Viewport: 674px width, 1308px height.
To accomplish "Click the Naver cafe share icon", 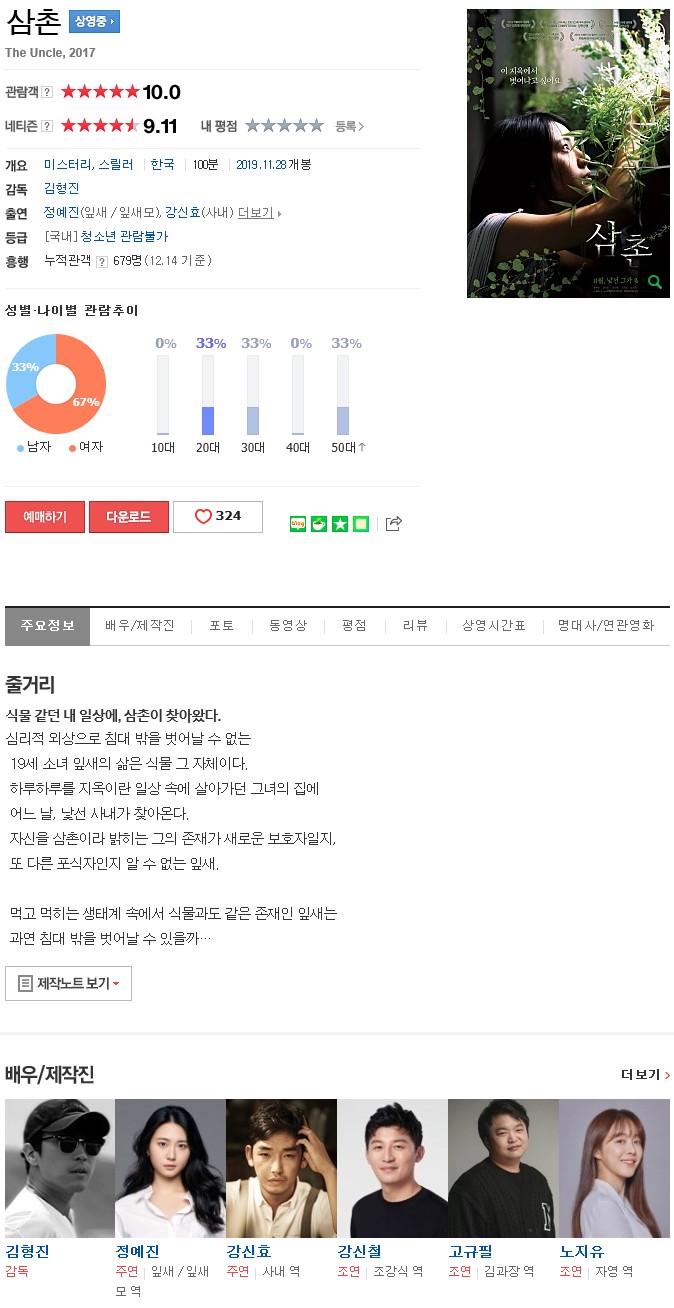I will (x=319, y=523).
